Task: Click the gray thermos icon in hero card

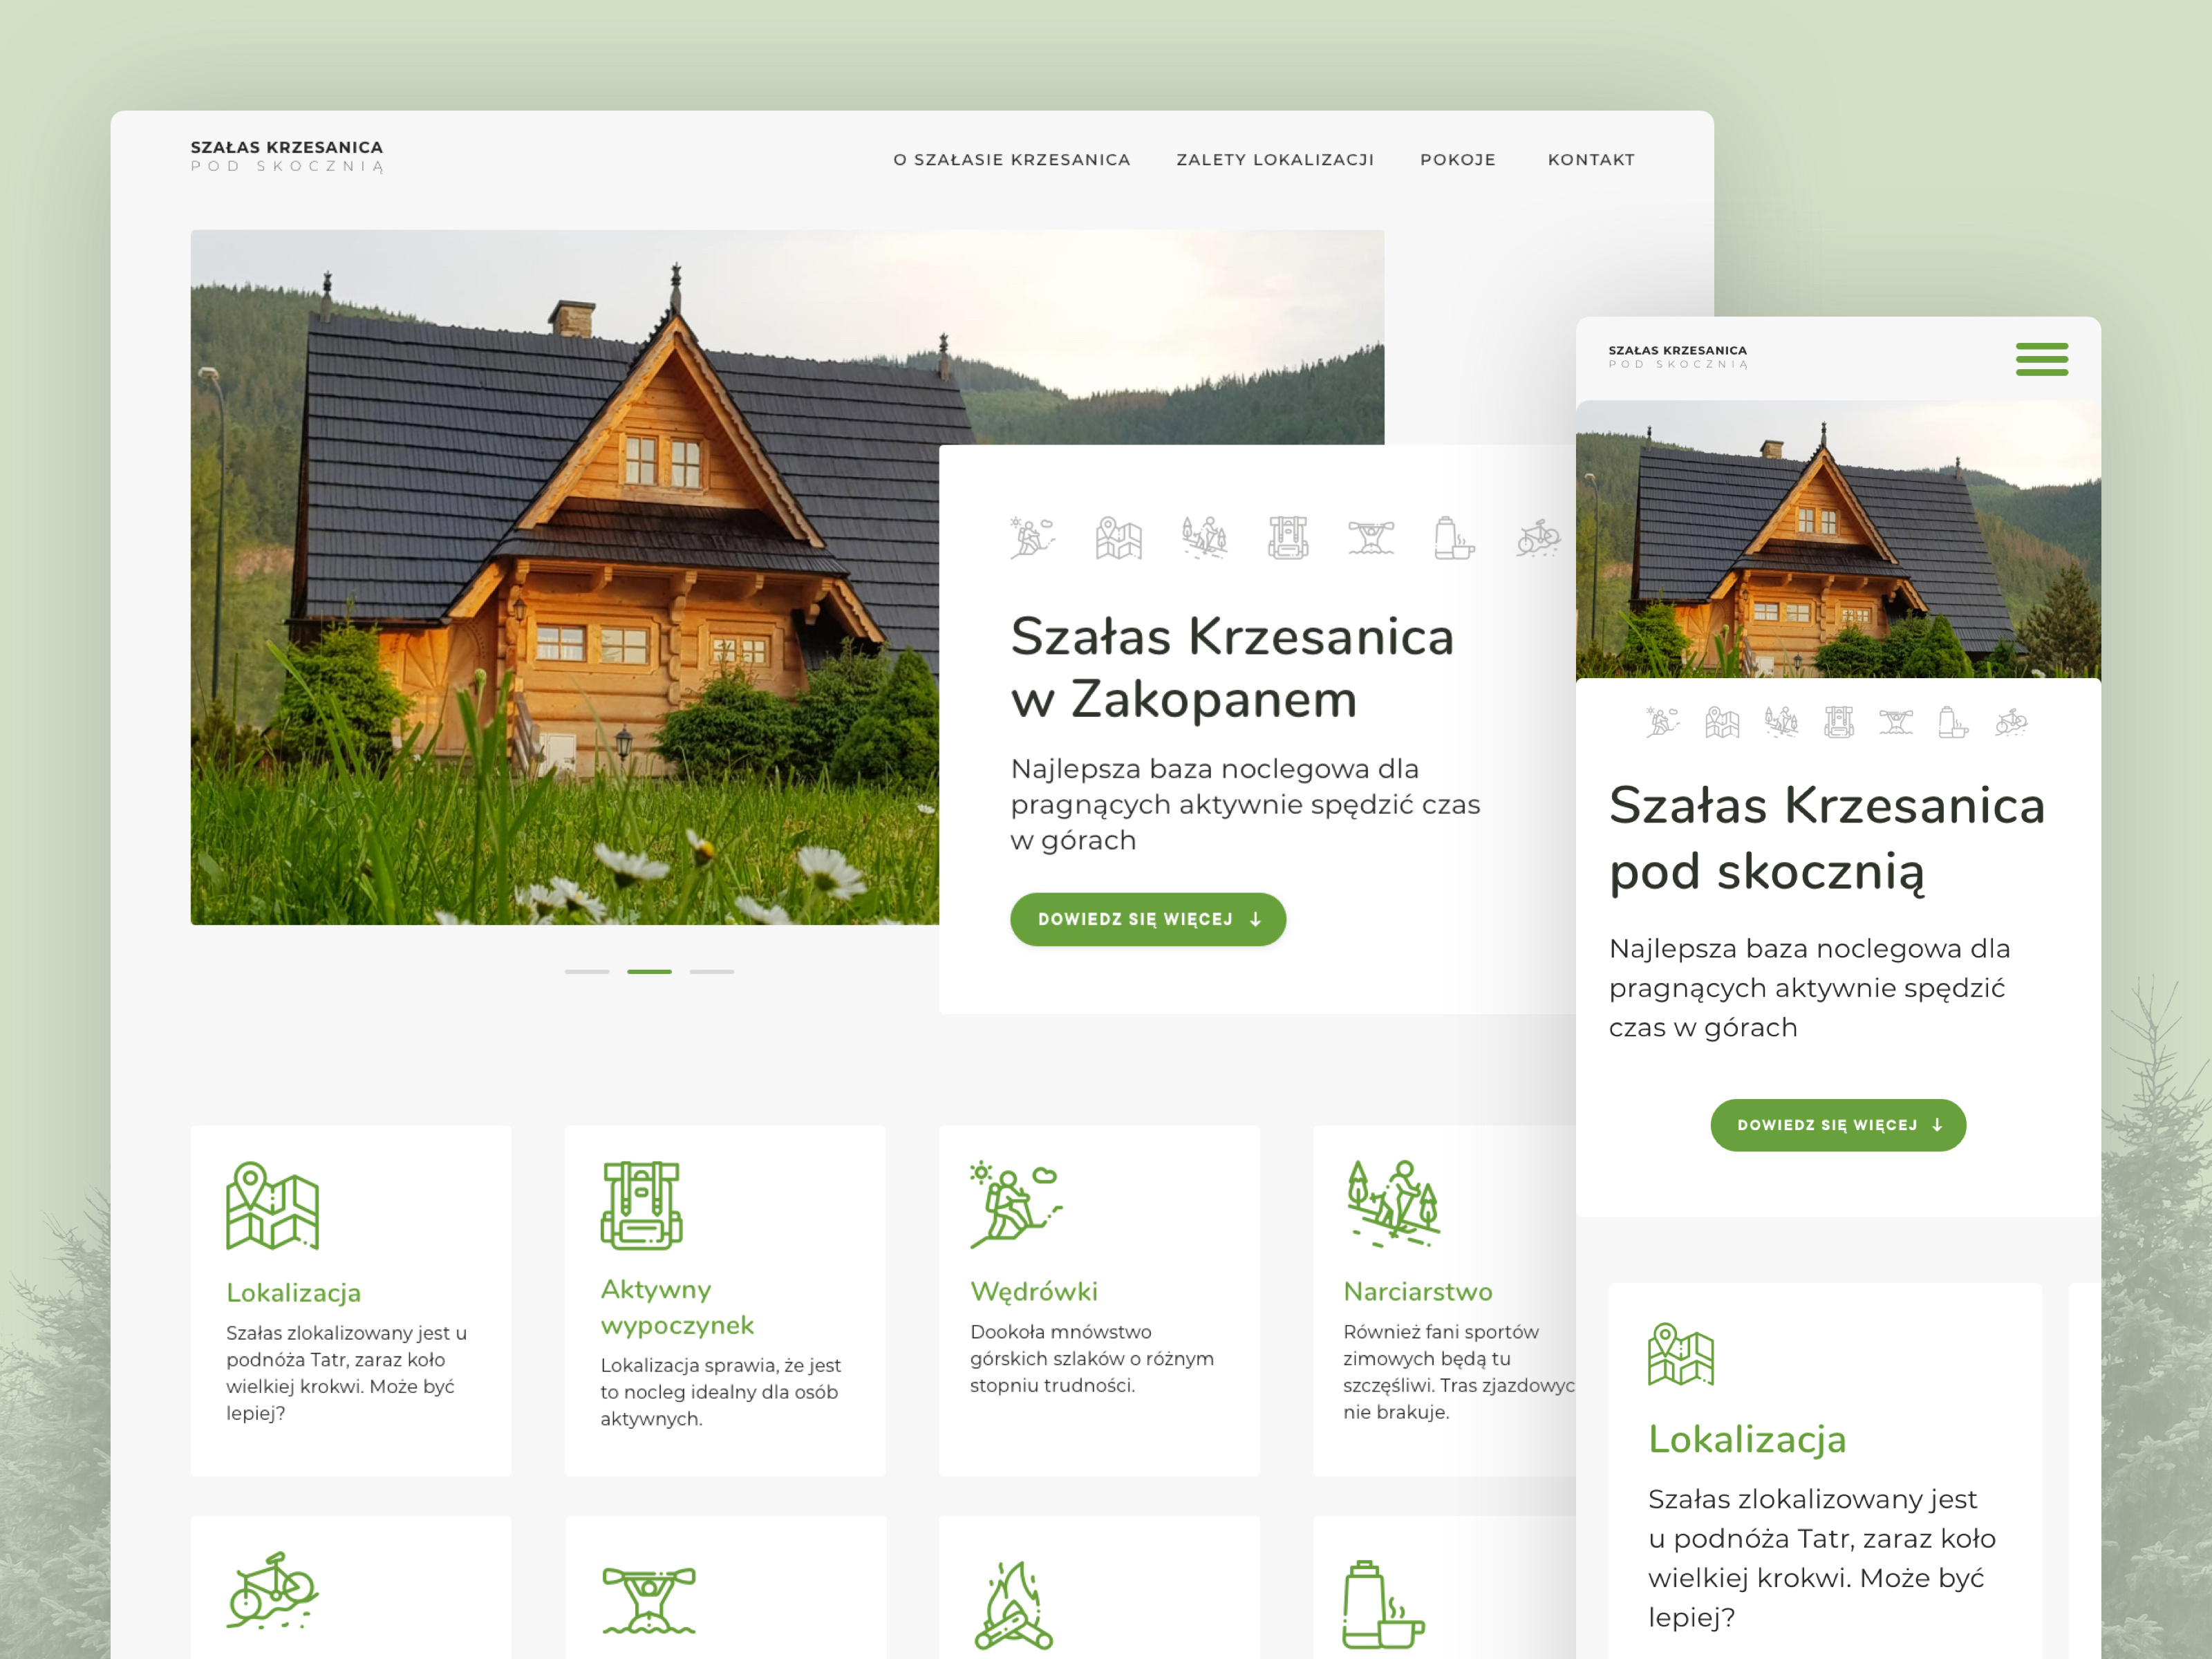Action: coord(1453,538)
